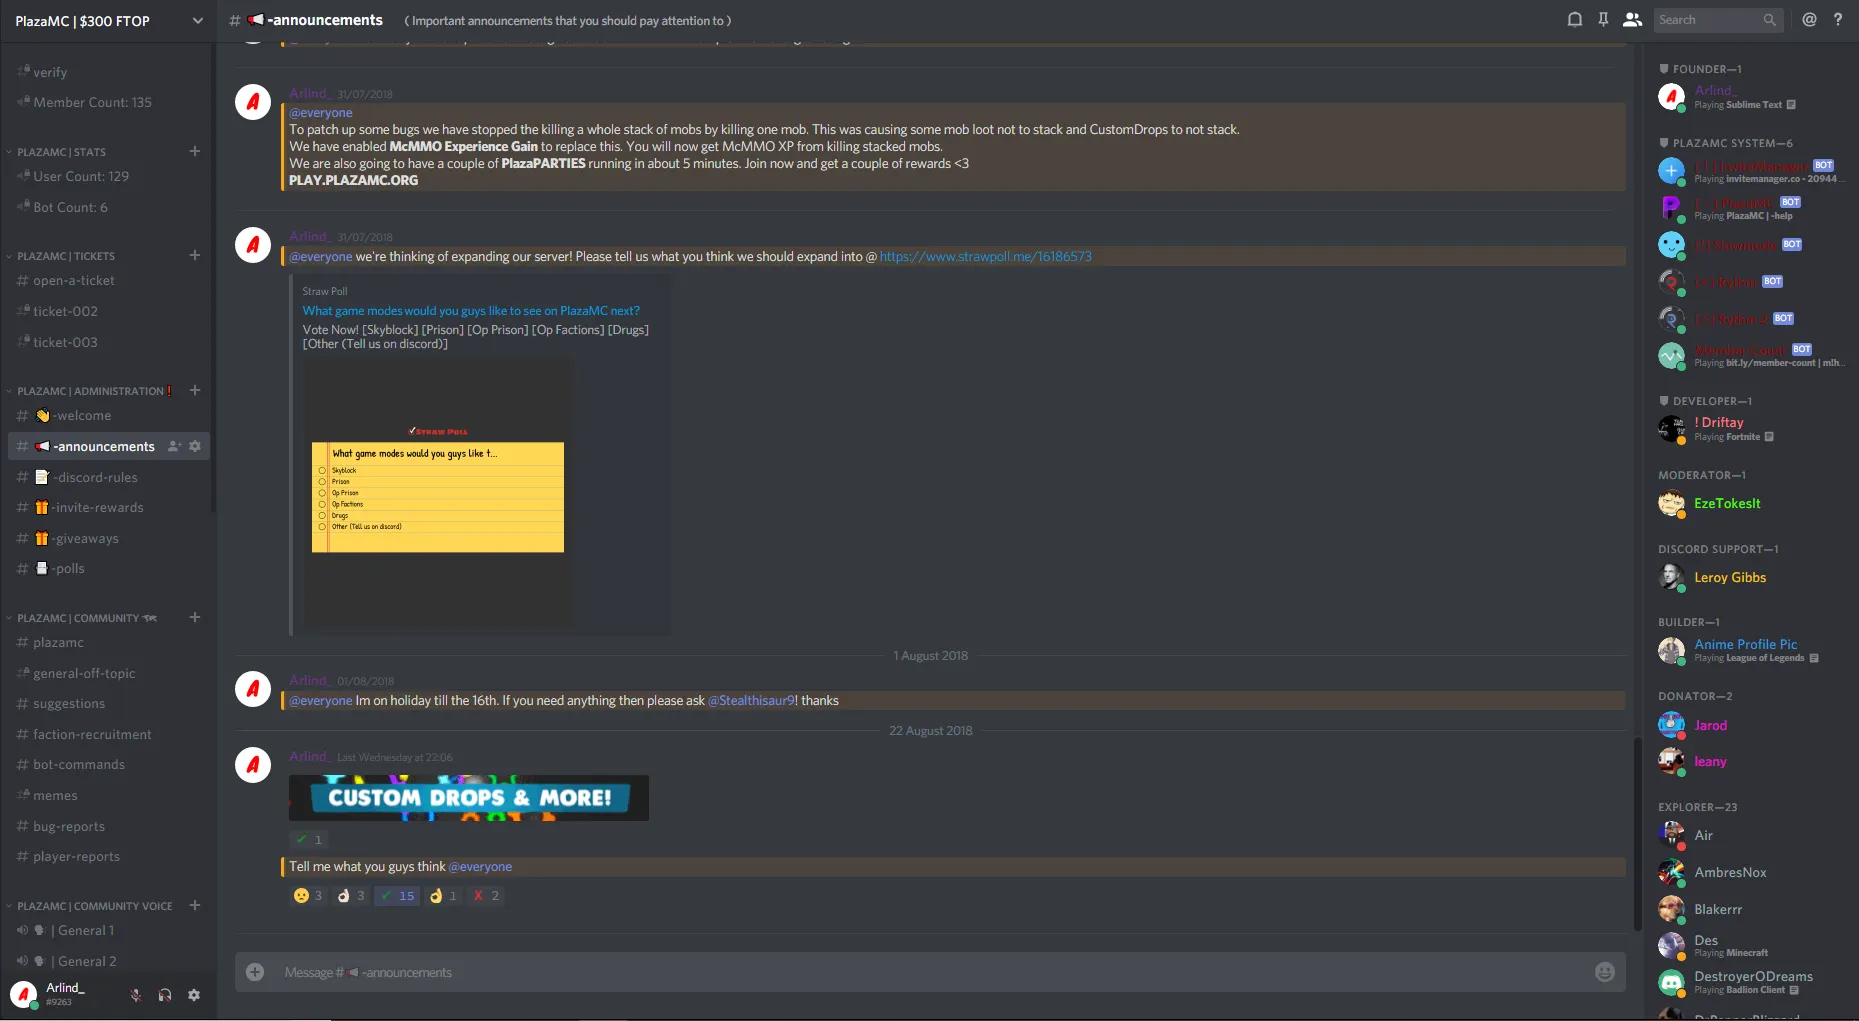The height and width of the screenshot is (1021, 1859).
Task: Open the bug-reports channel
Action: pos(108,826)
